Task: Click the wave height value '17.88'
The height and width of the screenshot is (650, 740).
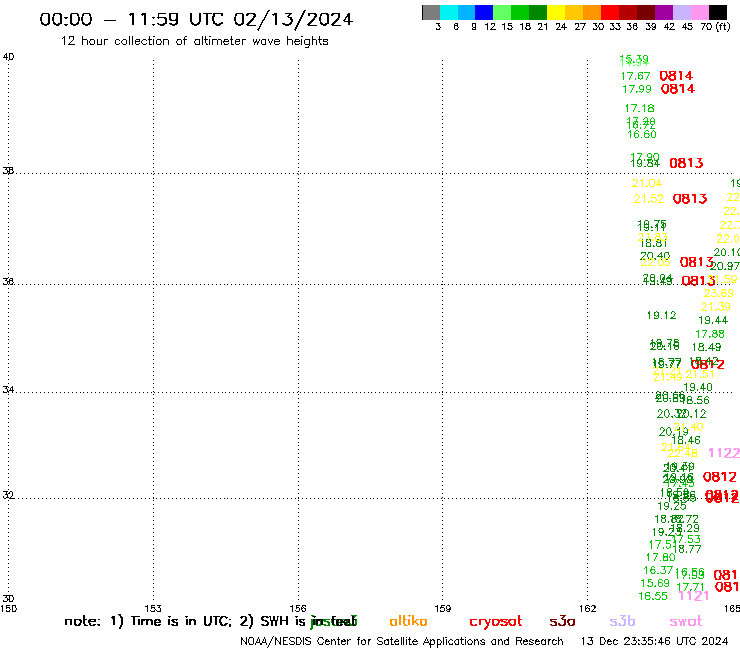Action: tap(710, 334)
